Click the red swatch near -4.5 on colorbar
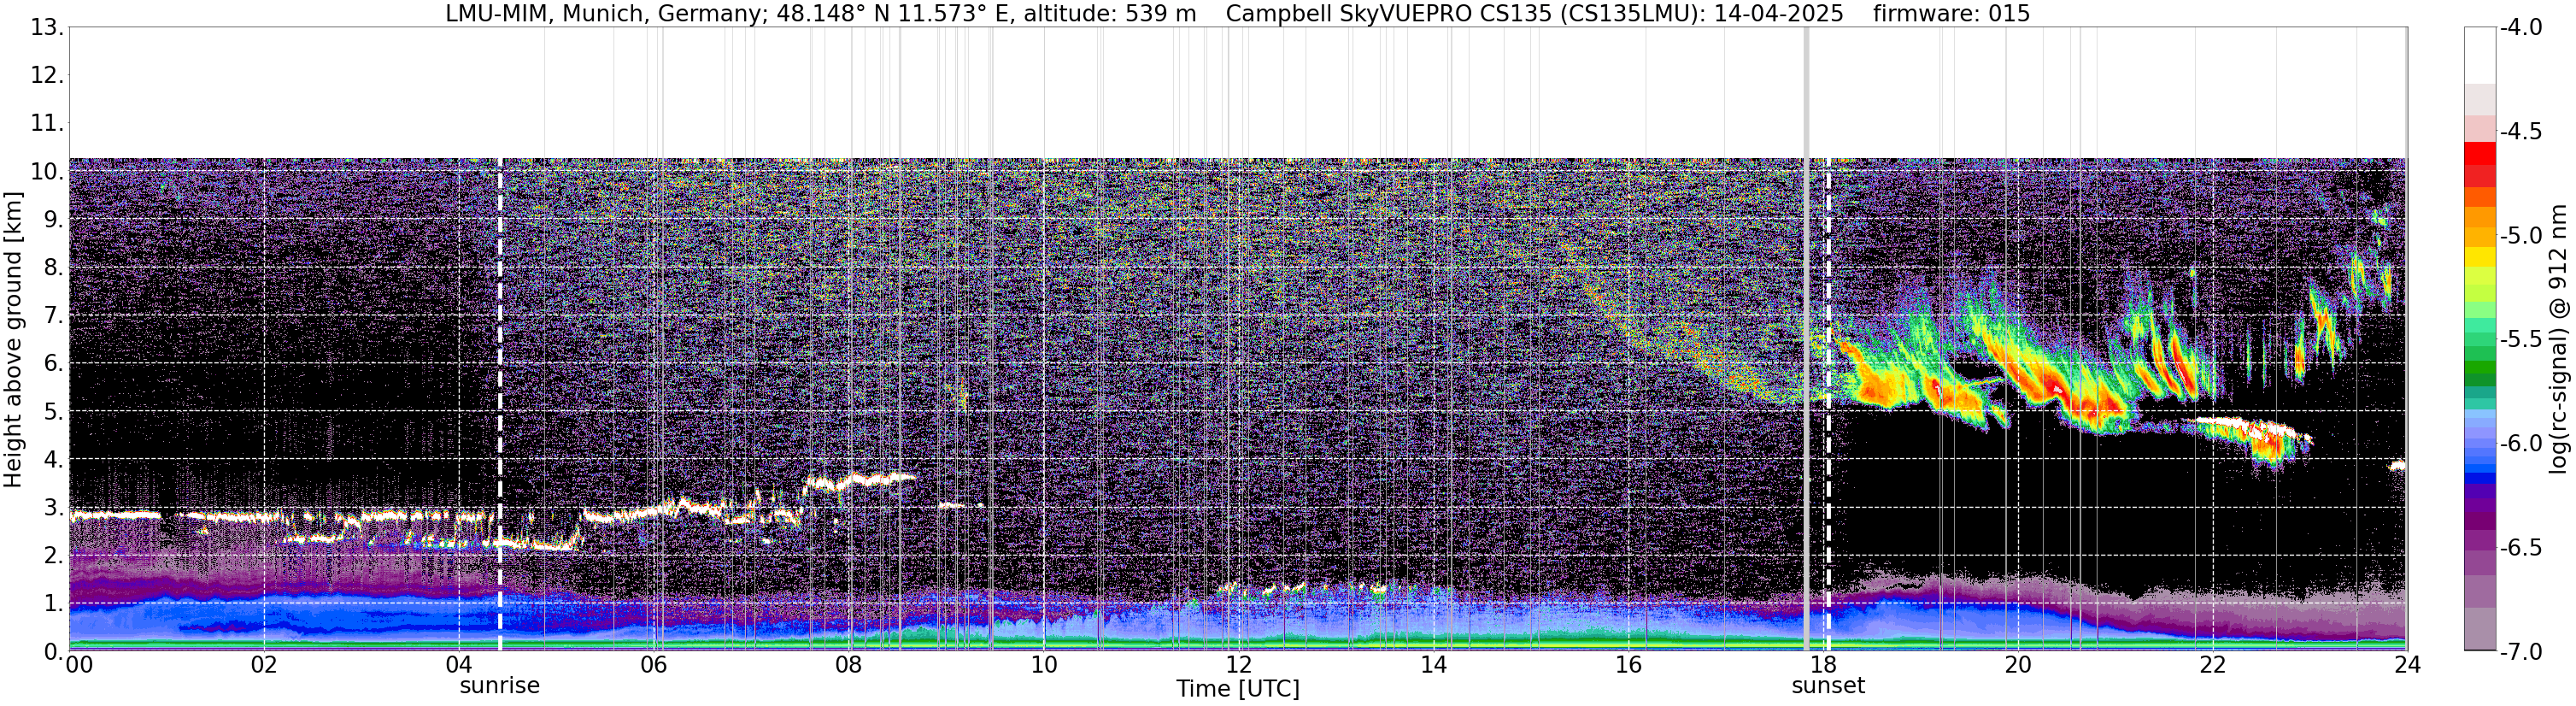Screen dimensions: 2576x706 [x=2480, y=153]
